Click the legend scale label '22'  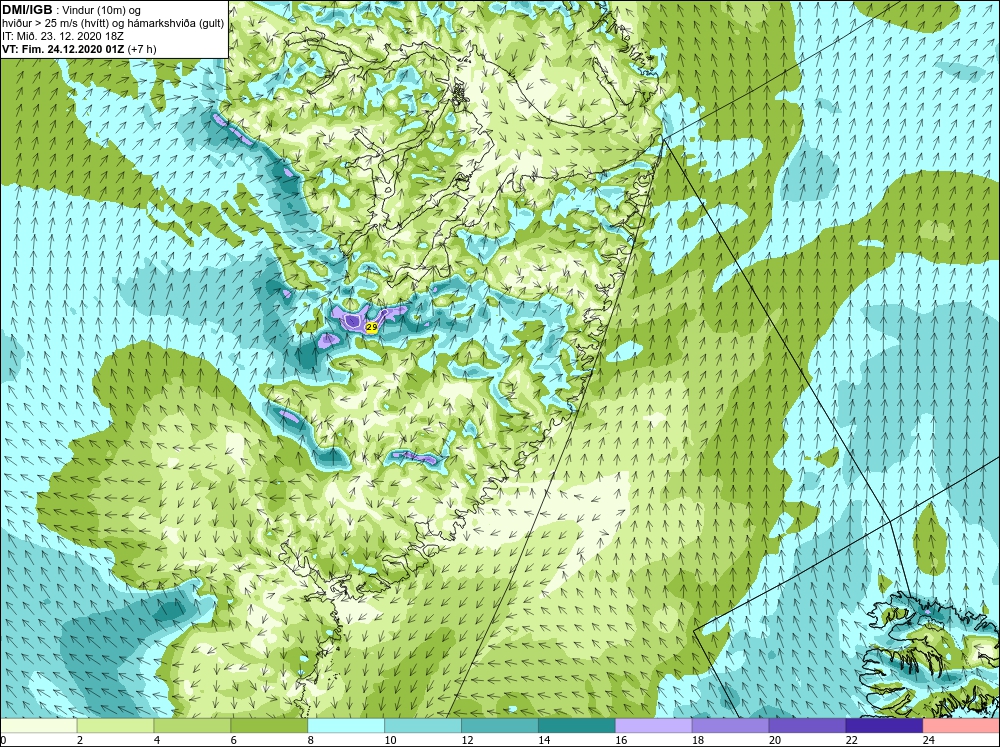[x=851, y=740]
